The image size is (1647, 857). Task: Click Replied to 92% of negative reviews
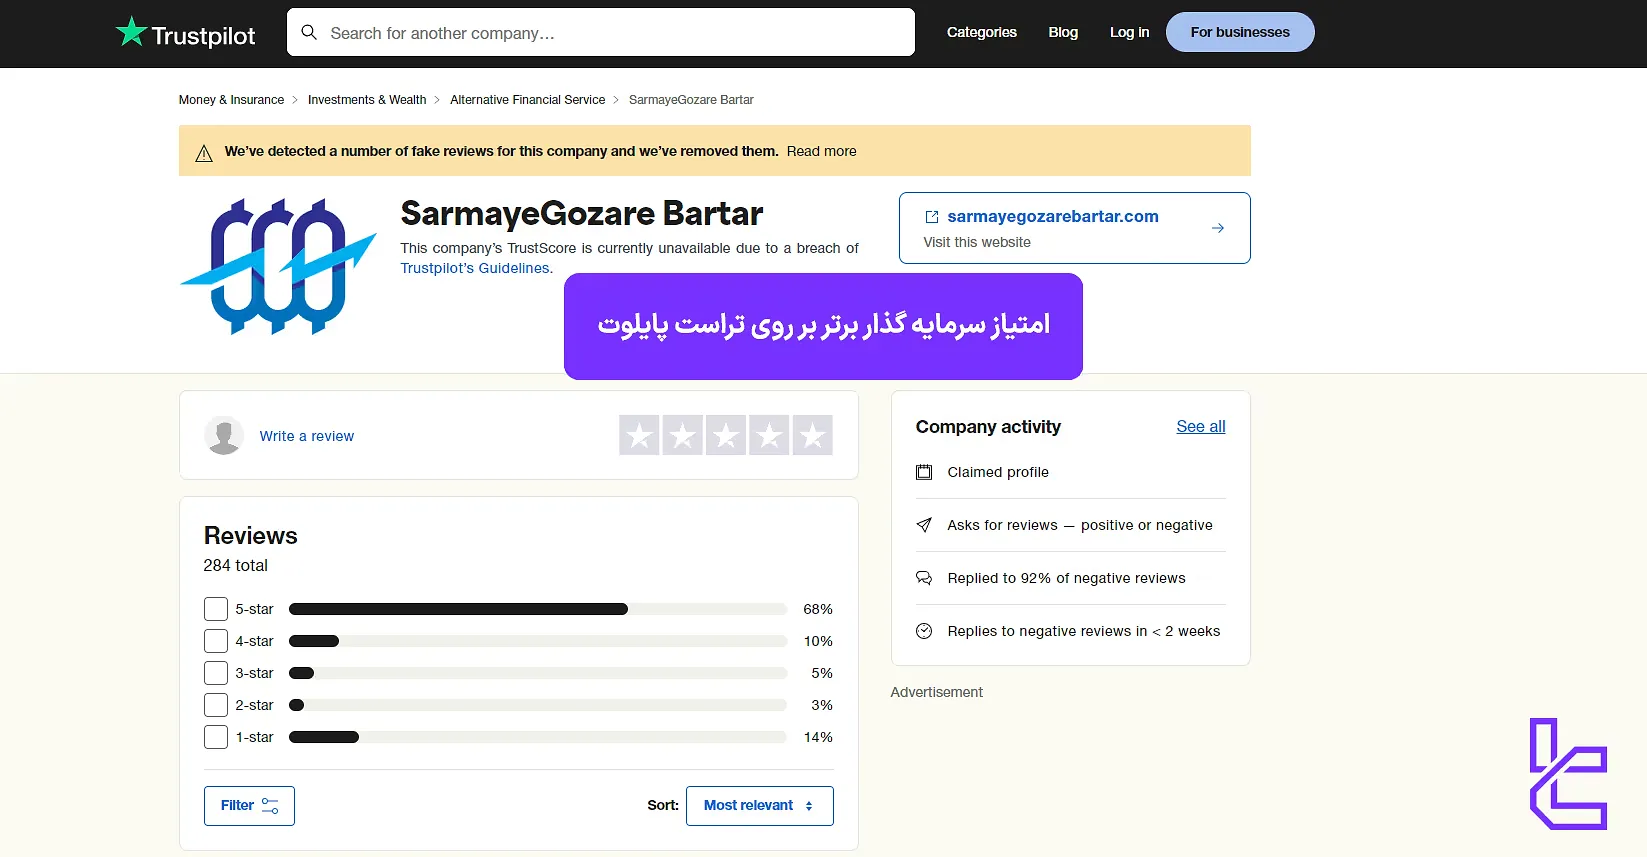click(1066, 578)
